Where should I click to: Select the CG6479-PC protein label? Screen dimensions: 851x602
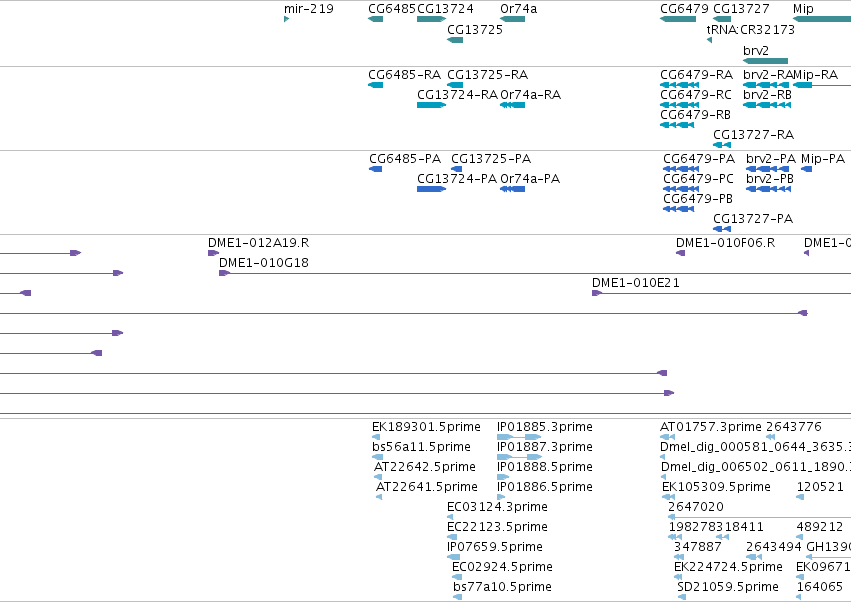[698, 179]
